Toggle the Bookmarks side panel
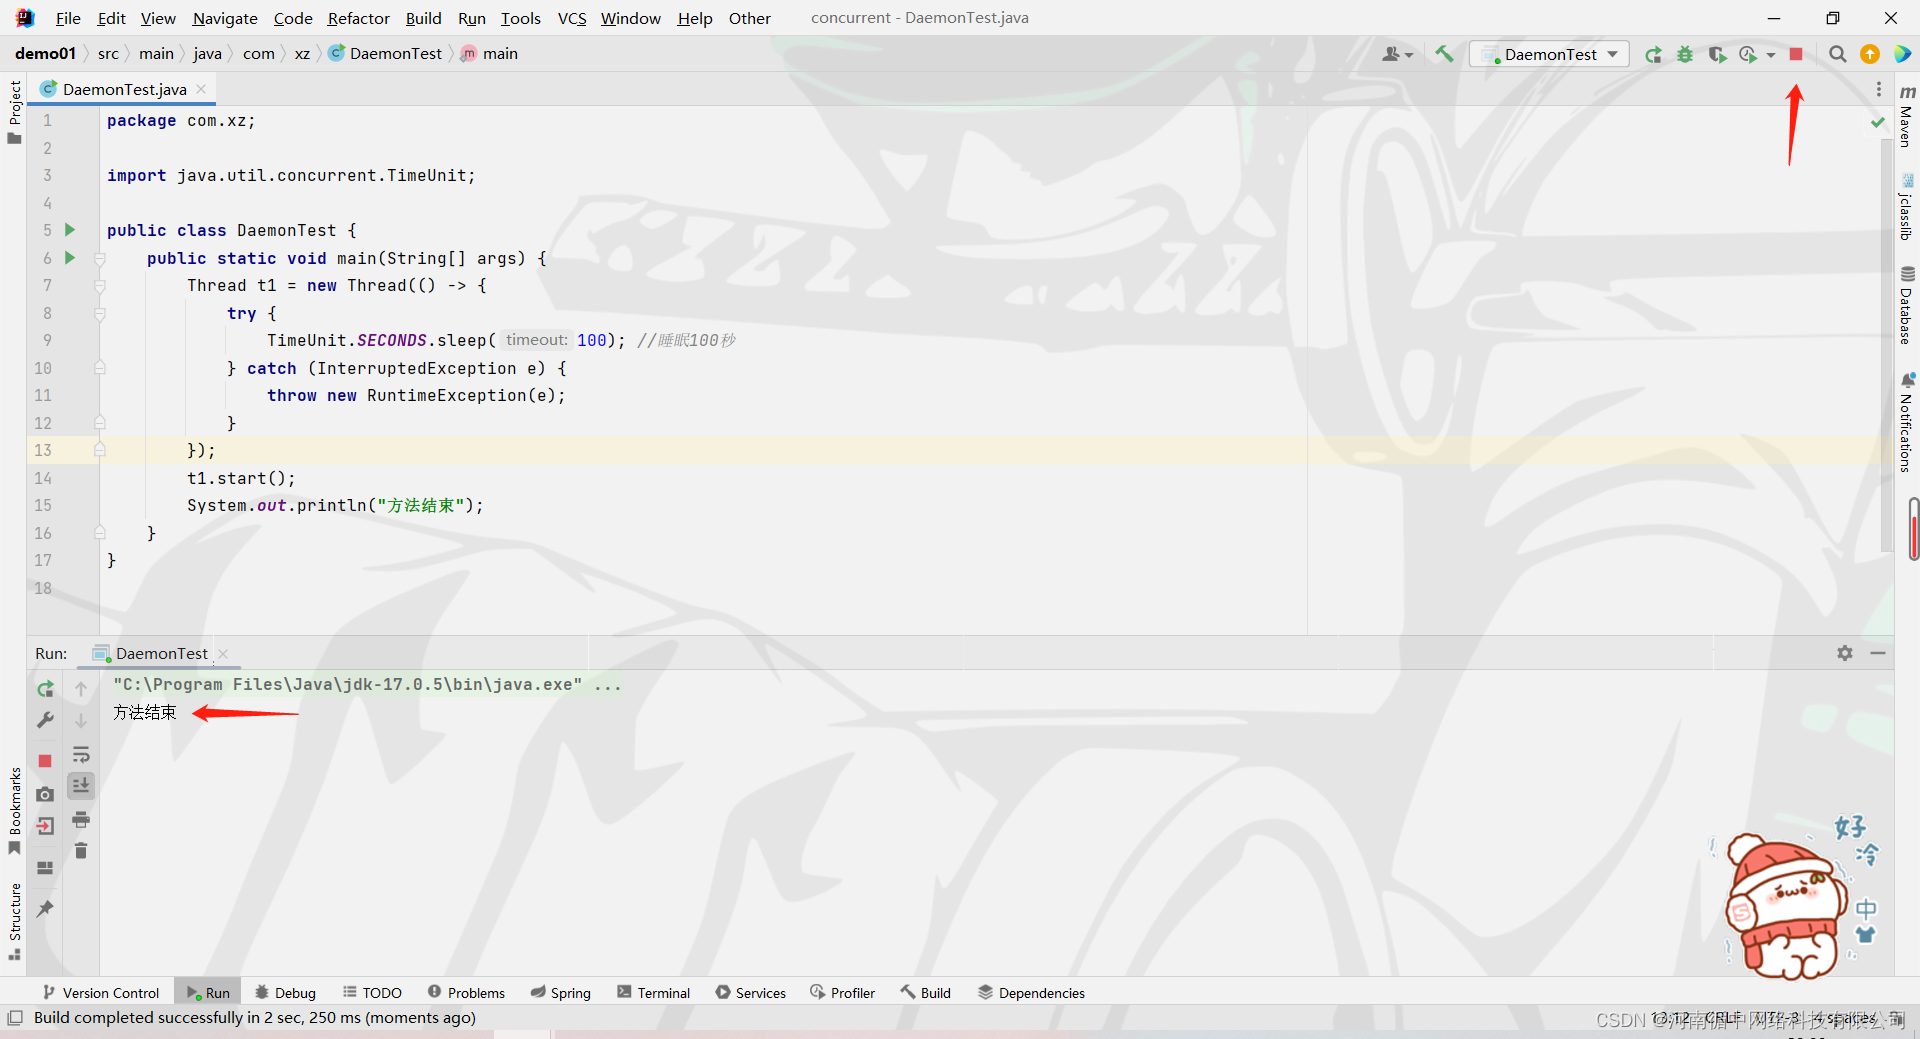1920x1039 pixels. point(14,811)
